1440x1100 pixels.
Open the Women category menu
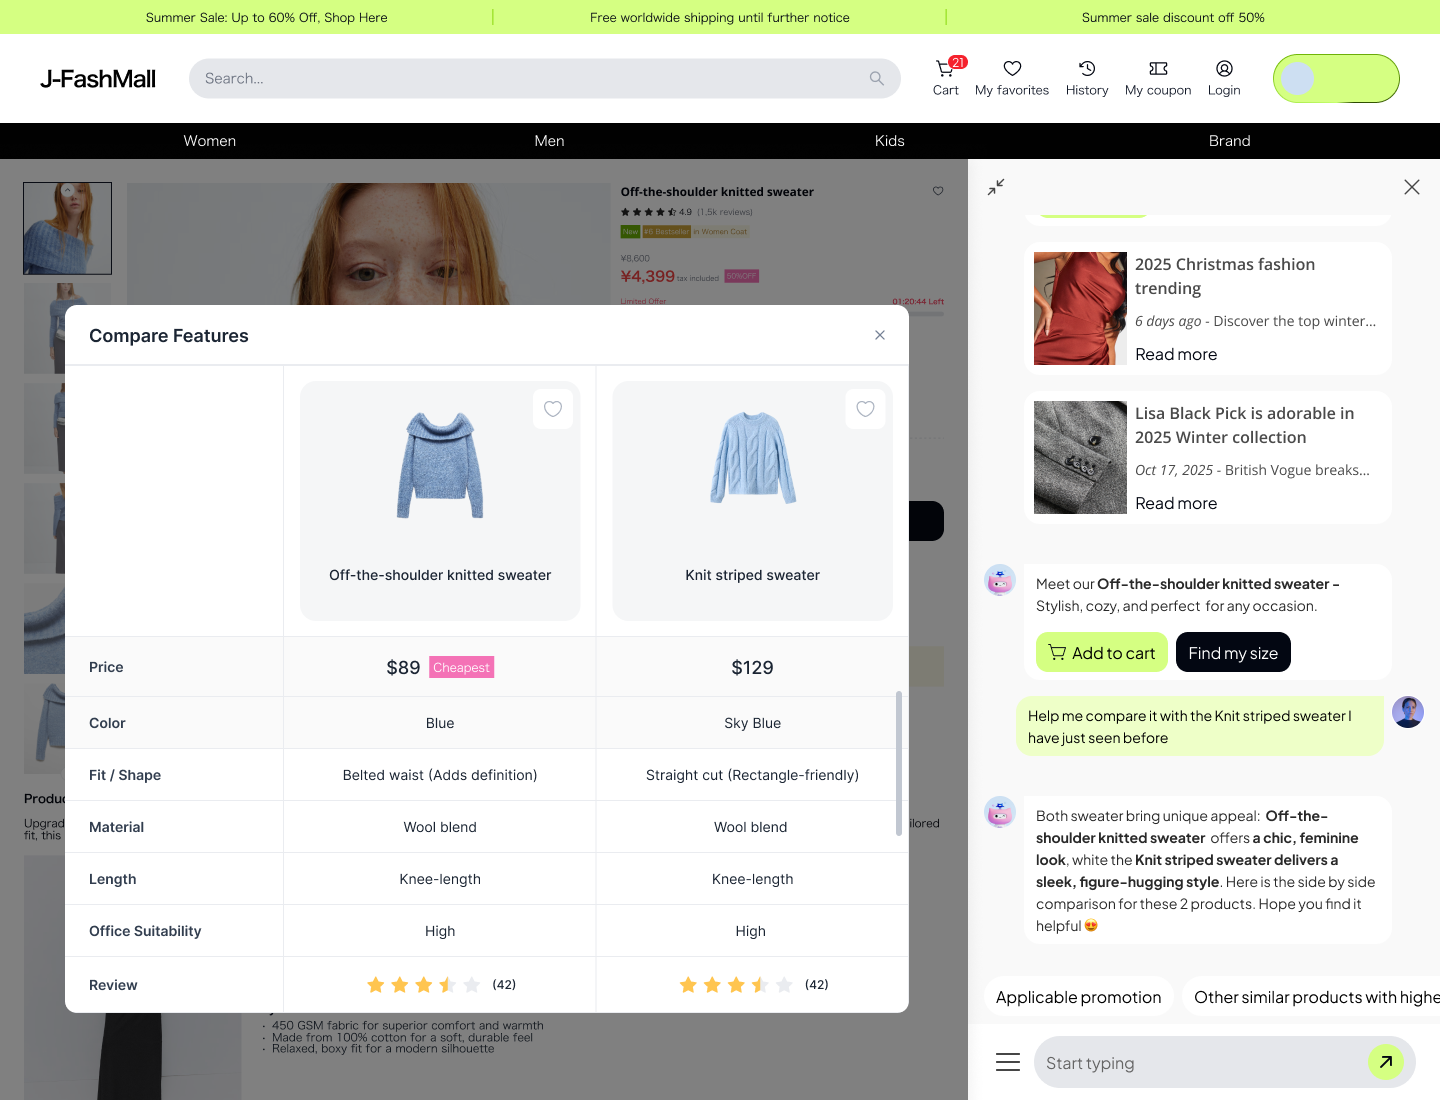(x=210, y=141)
